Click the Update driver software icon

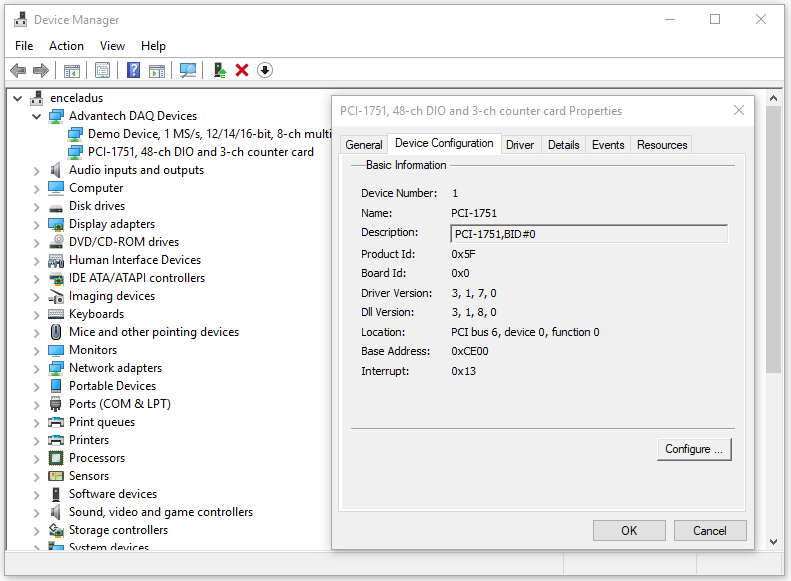(218, 70)
